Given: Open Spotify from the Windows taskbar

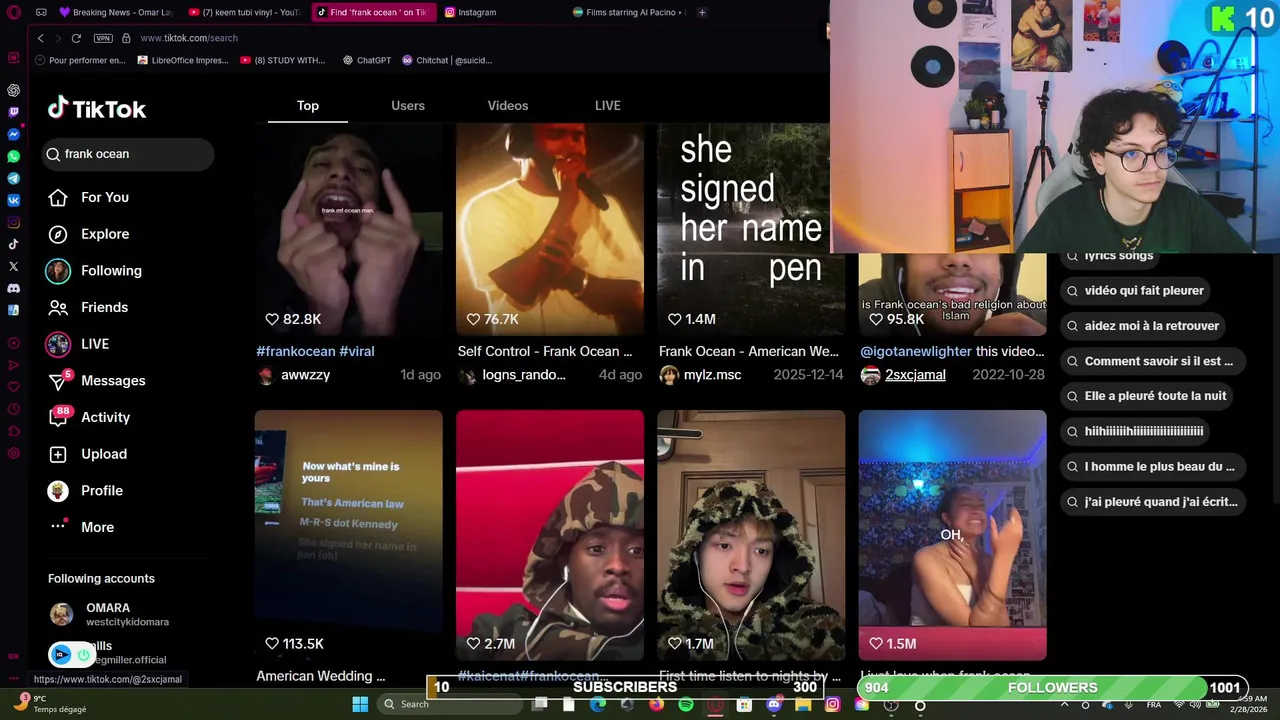Looking at the screenshot, I should [686, 704].
